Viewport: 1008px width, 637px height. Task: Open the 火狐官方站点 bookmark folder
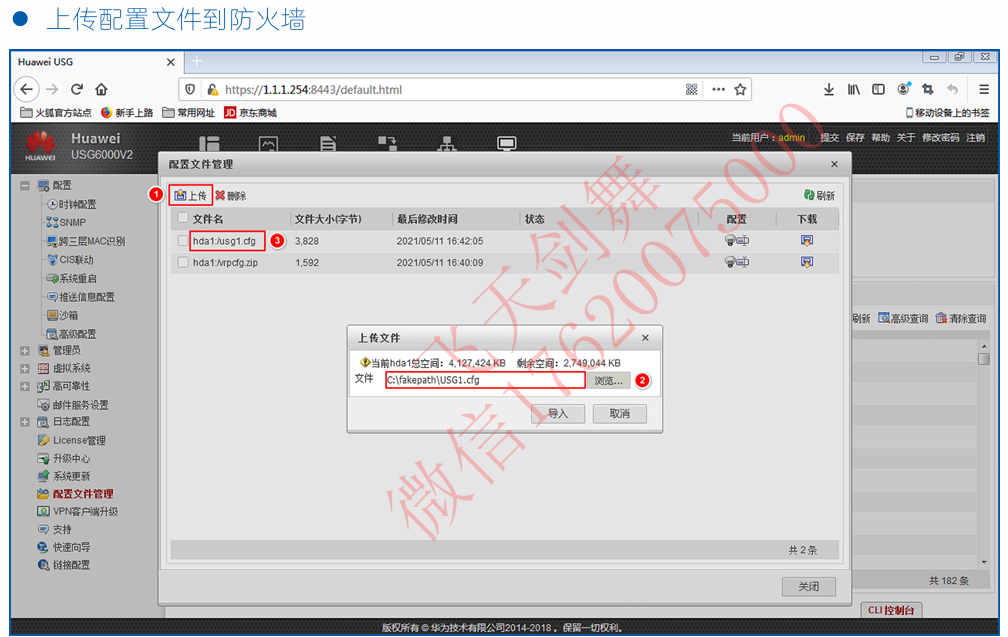click(56, 112)
